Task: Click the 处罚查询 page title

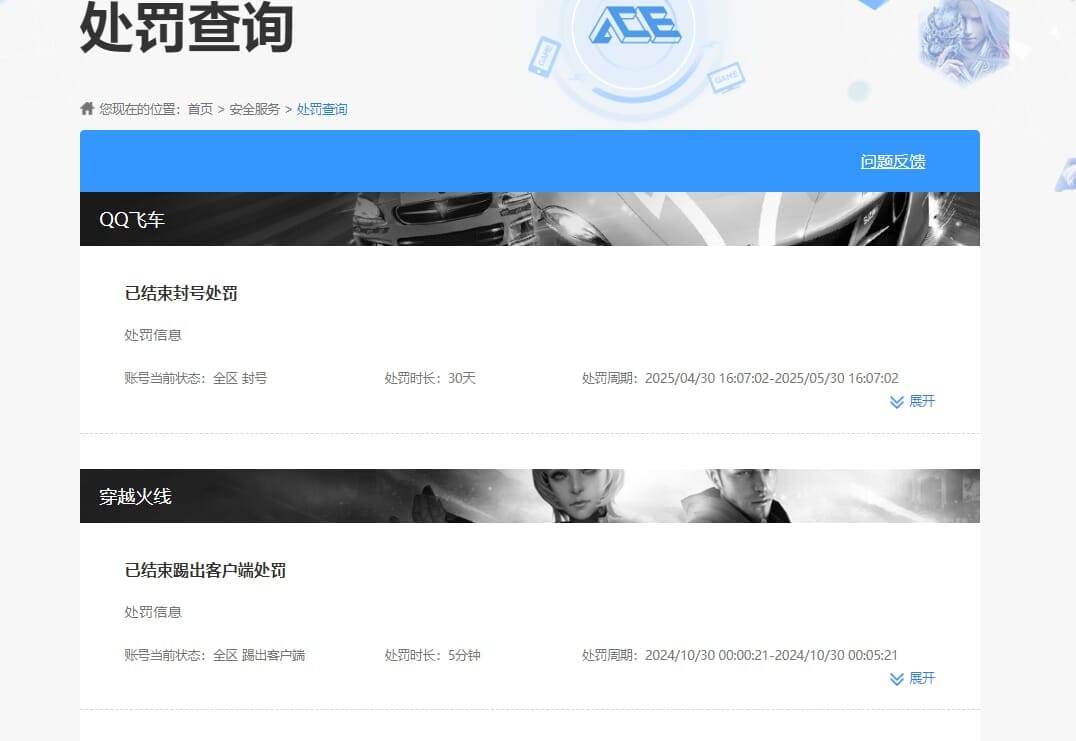Action: tap(187, 27)
